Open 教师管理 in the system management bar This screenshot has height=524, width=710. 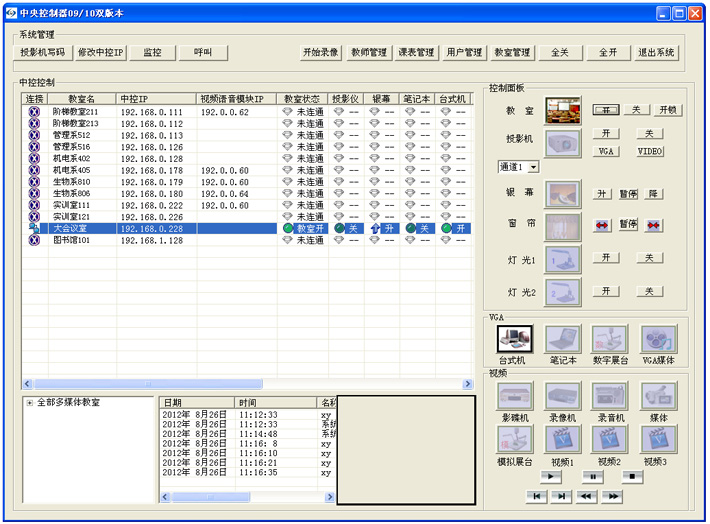370,53
